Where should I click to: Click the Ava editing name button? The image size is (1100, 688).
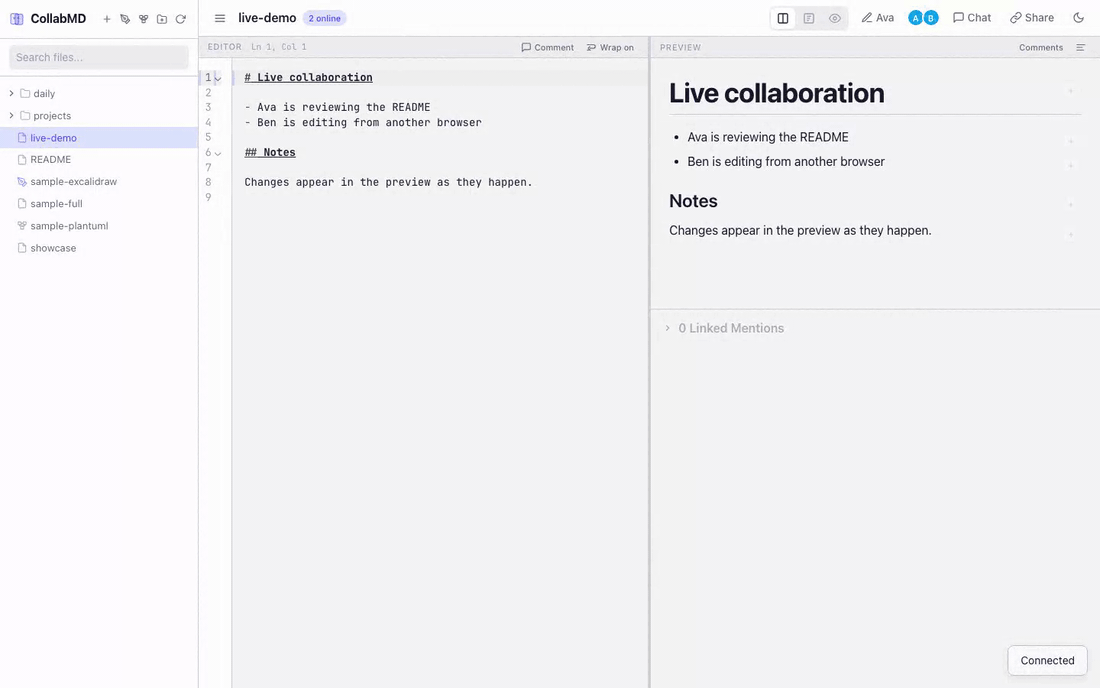(x=877, y=17)
